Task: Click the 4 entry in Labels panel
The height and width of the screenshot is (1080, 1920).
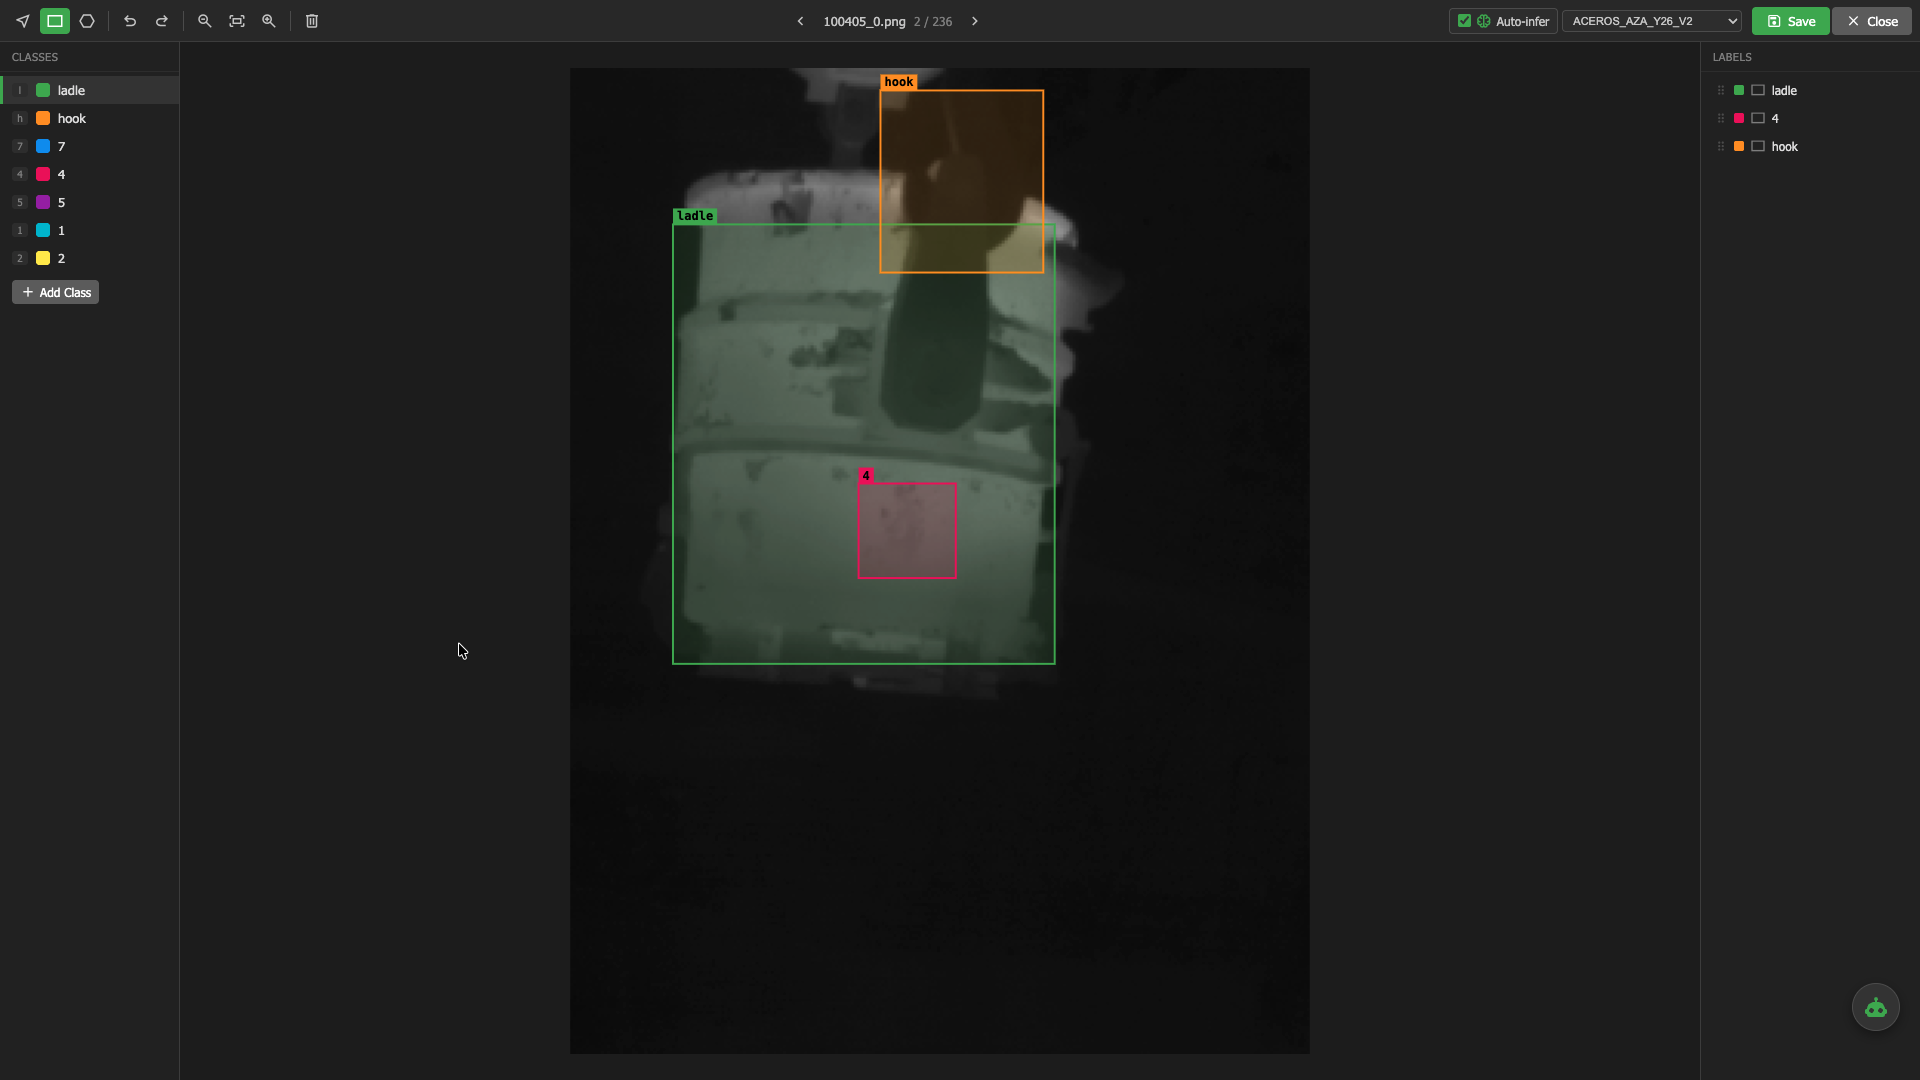Action: click(x=1810, y=118)
